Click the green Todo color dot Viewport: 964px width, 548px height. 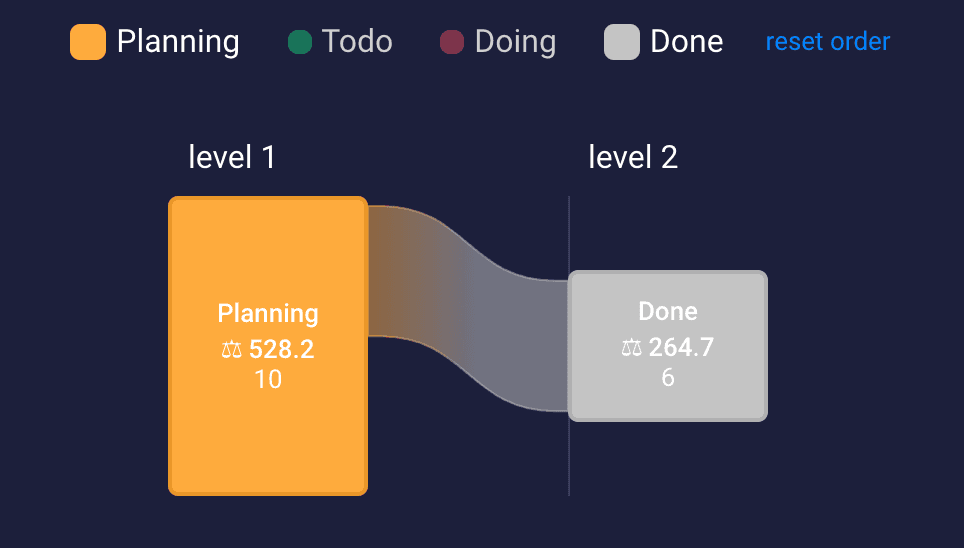coord(300,42)
